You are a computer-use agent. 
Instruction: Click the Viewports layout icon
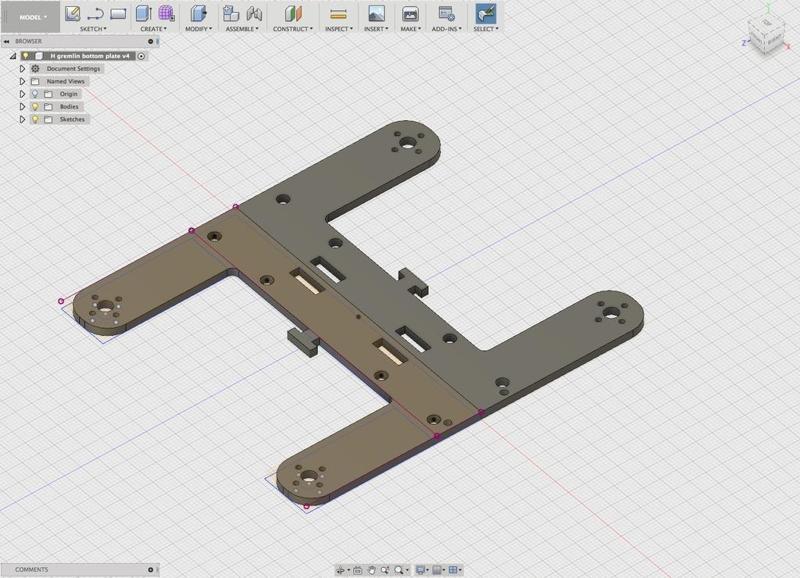[x=453, y=570]
